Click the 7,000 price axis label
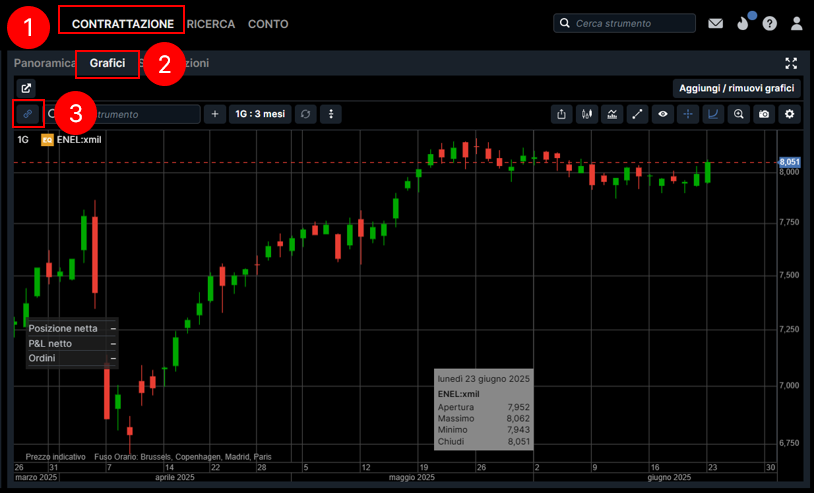The image size is (814, 493). [x=789, y=386]
